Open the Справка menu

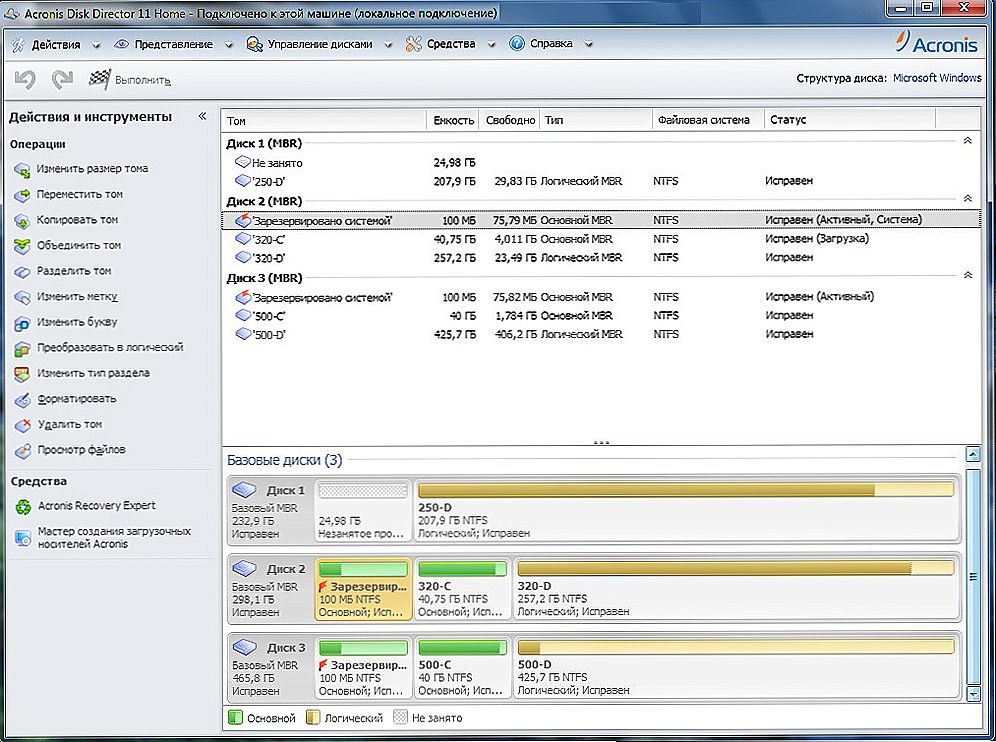(x=551, y=44)
